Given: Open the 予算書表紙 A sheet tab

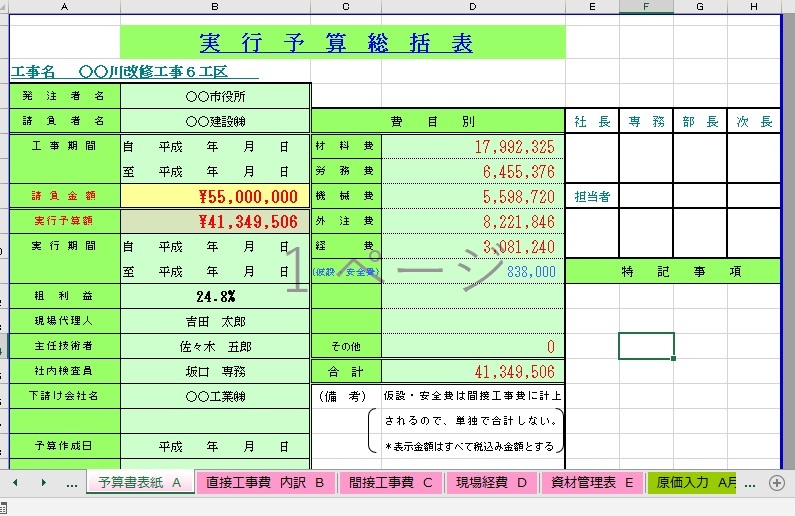Looking at the screenshot, I should tap(140, 483).
